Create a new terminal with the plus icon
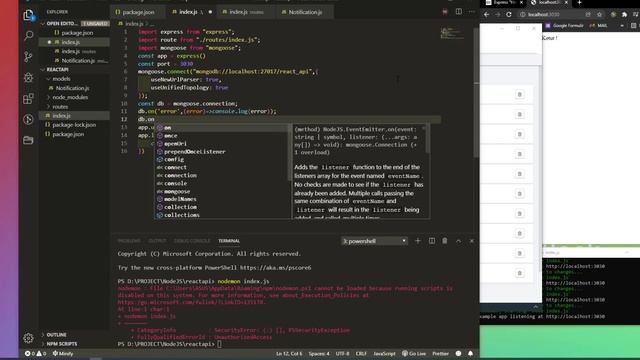This screenshot has width=640, height=360. pos(418,241)
